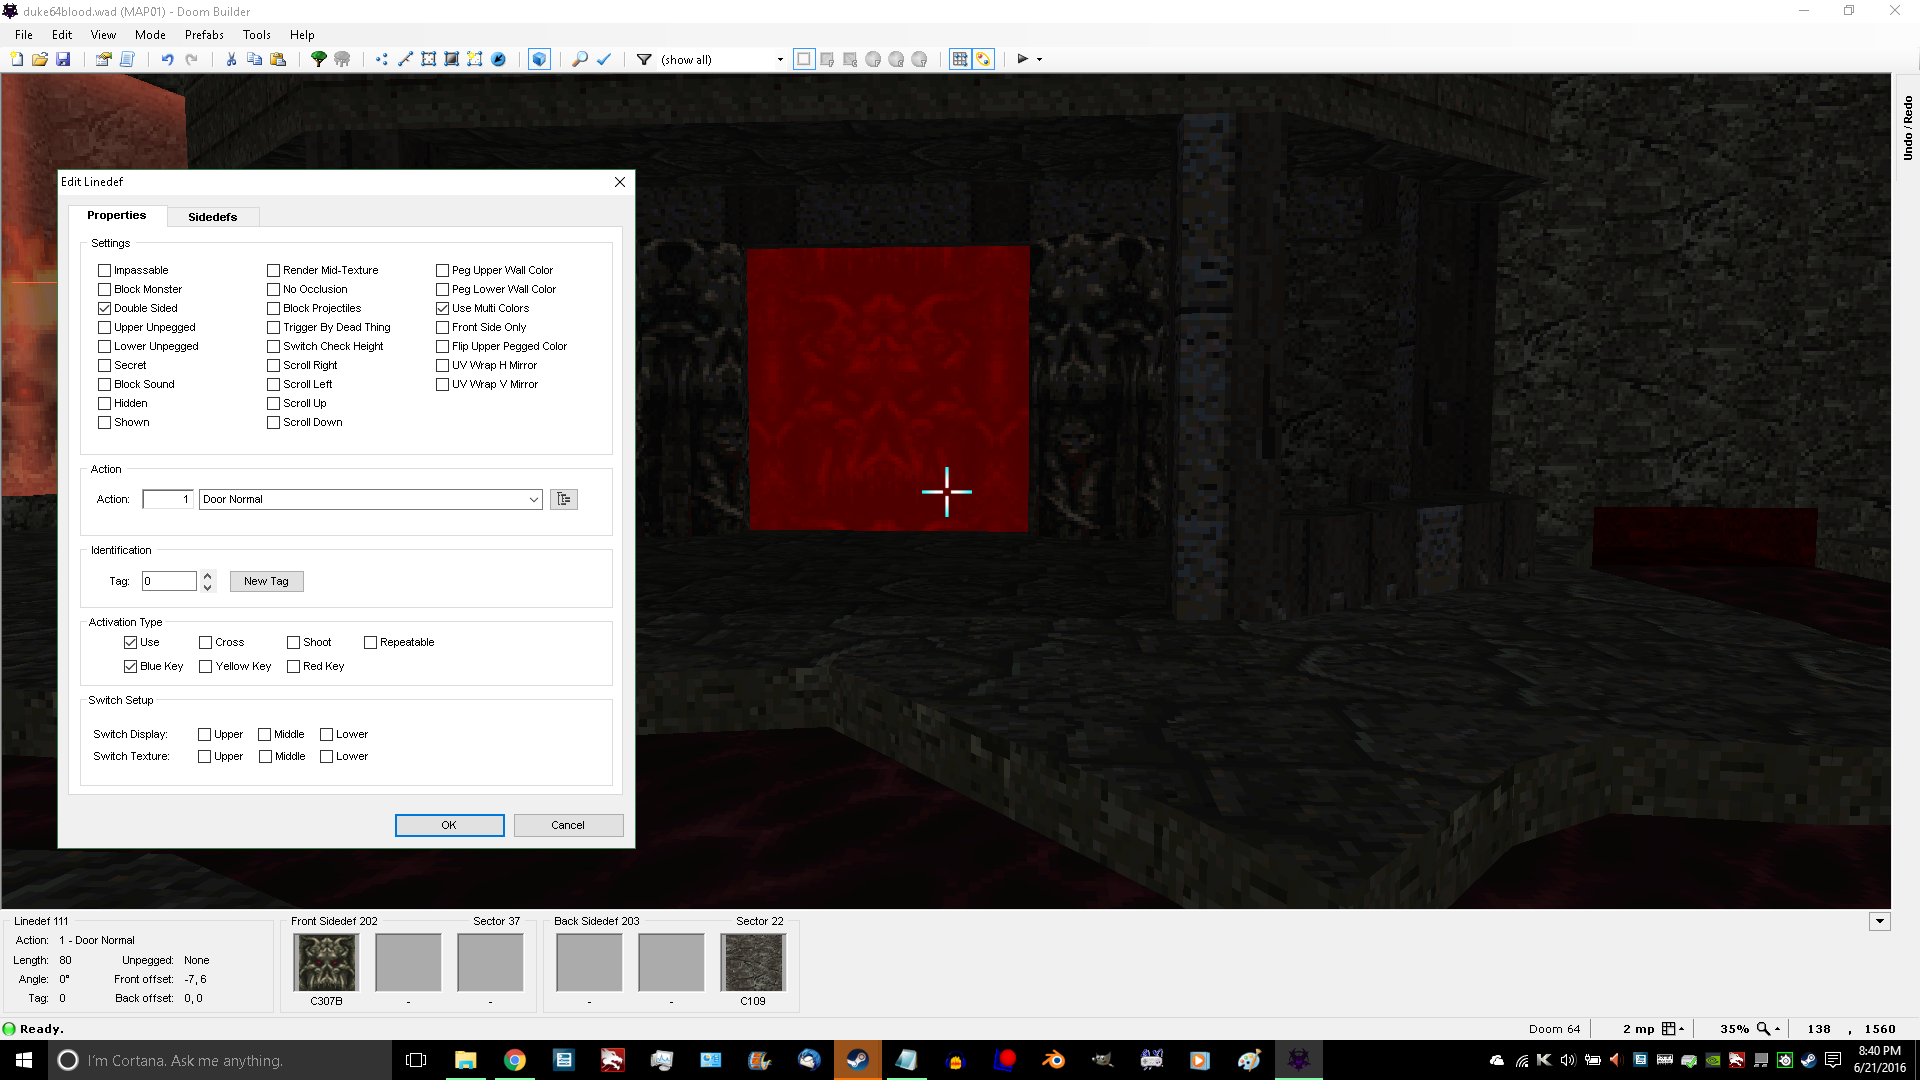Image resolution: width=1920 pixels, height=1080 pixels.
Task: Click the browse action button beside Door Normal
Action: [x=564, y=499]
